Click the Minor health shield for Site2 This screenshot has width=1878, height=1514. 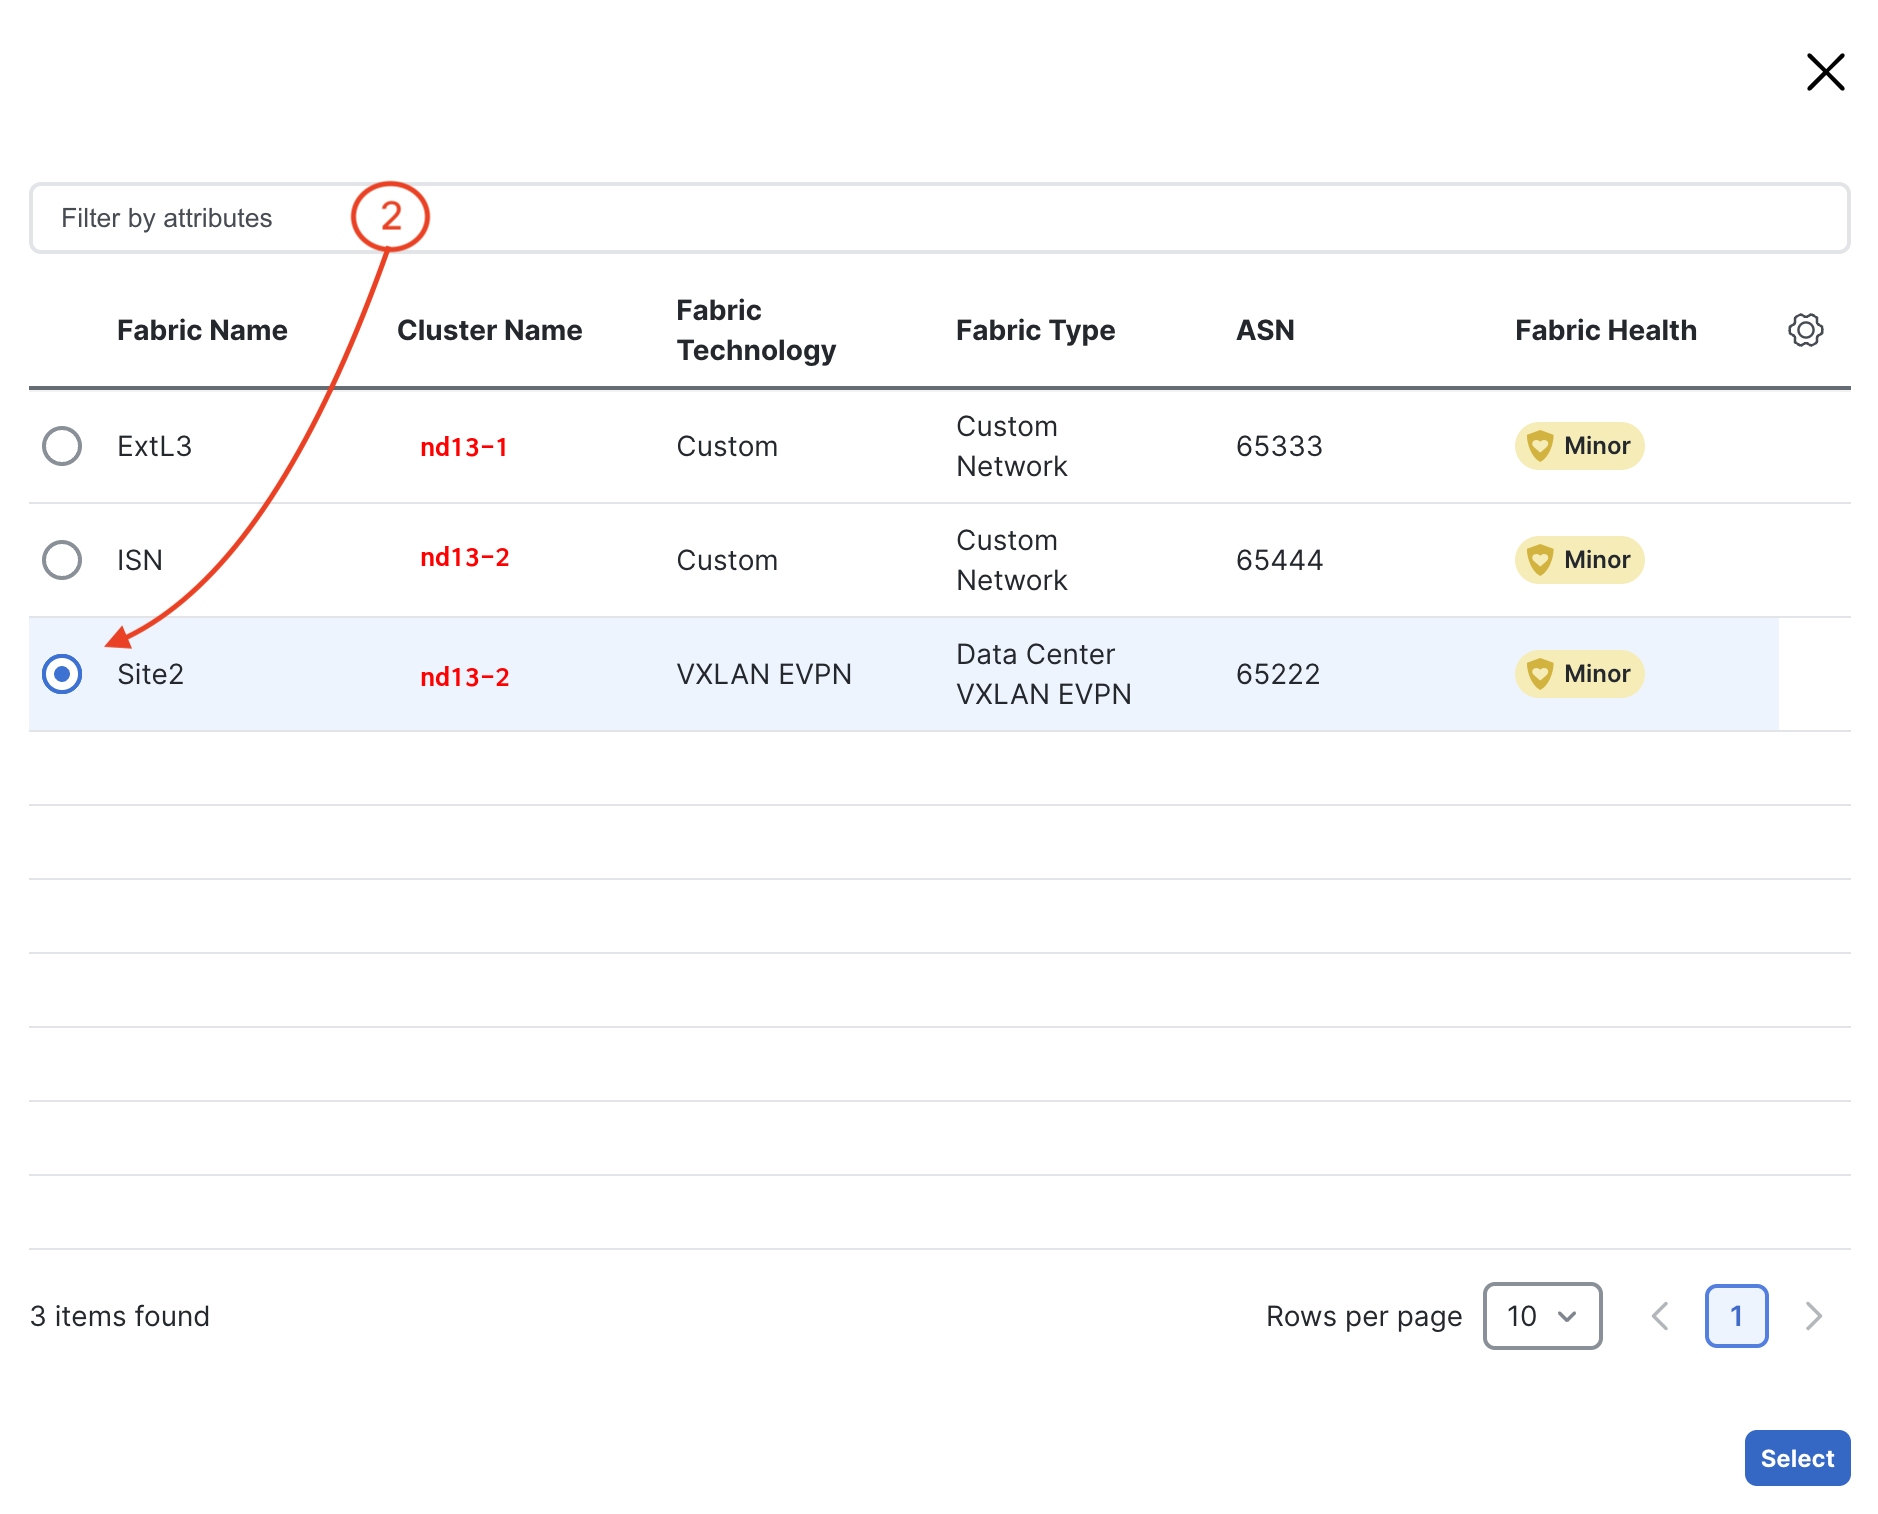pos(1540,674)
